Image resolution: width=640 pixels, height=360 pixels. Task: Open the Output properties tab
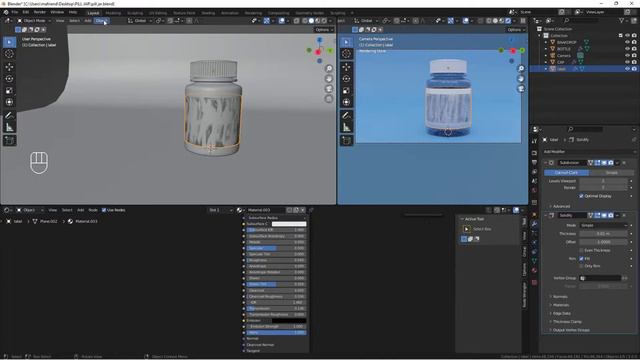point(534,162)
